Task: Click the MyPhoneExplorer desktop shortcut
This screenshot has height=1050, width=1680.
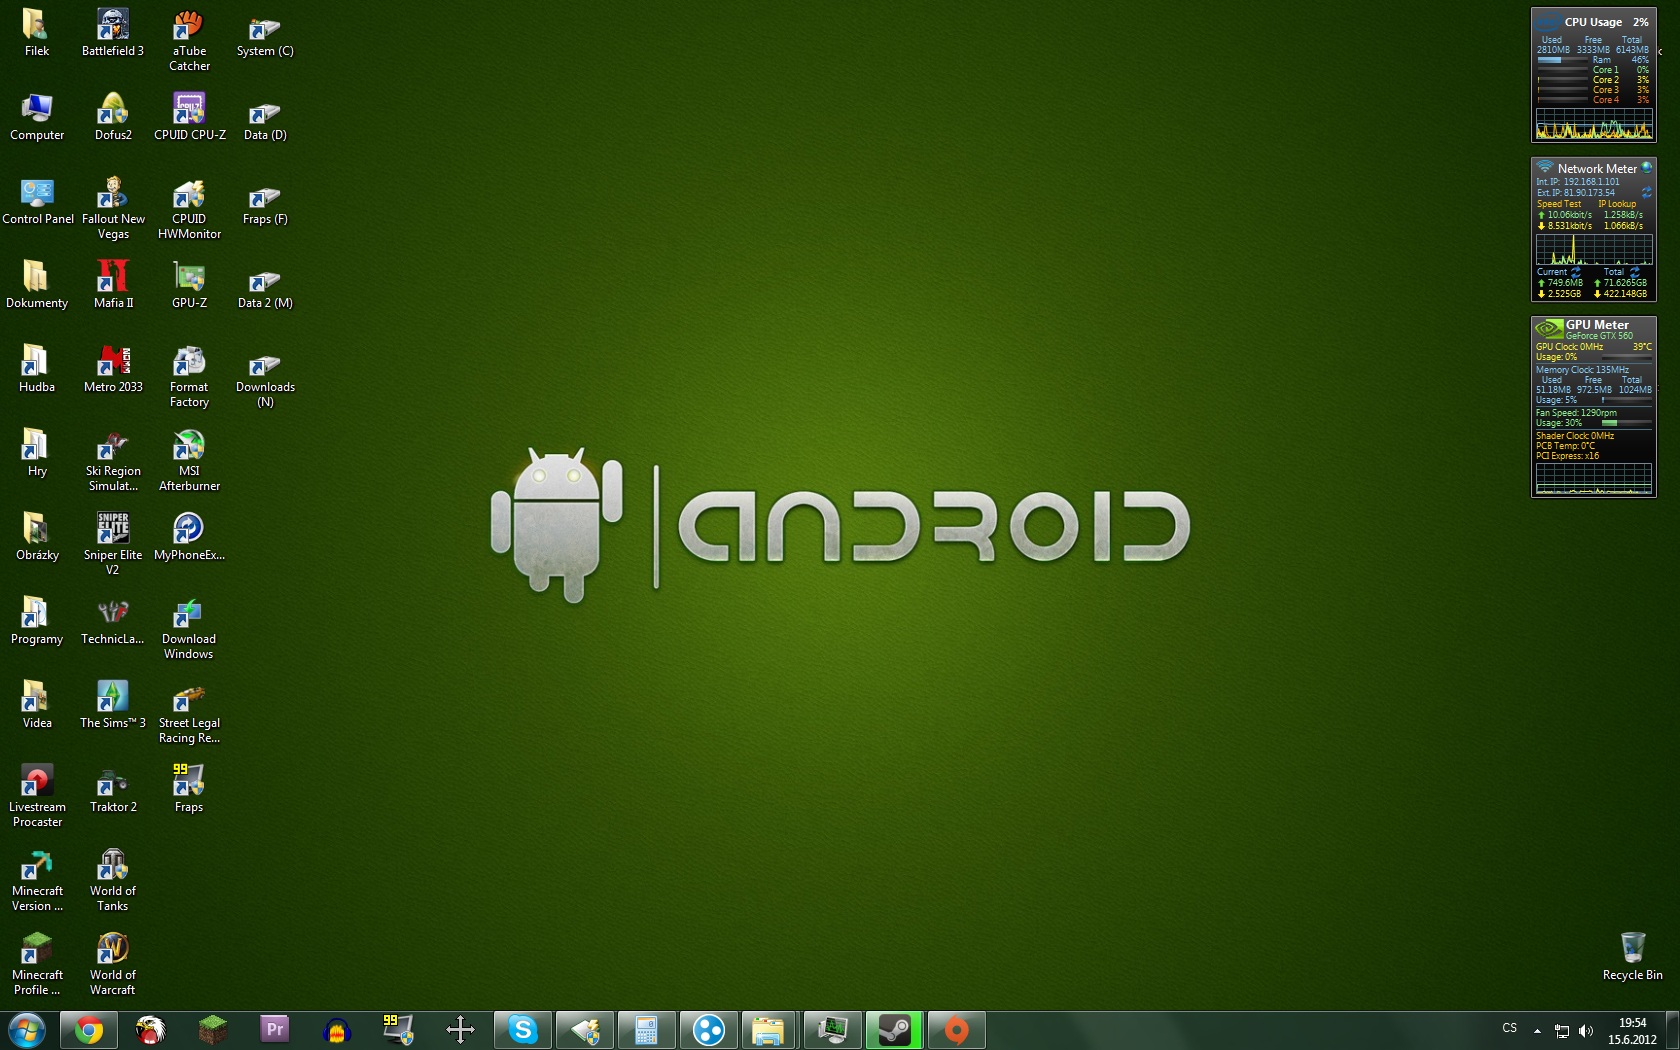Action: coord(189,537)
